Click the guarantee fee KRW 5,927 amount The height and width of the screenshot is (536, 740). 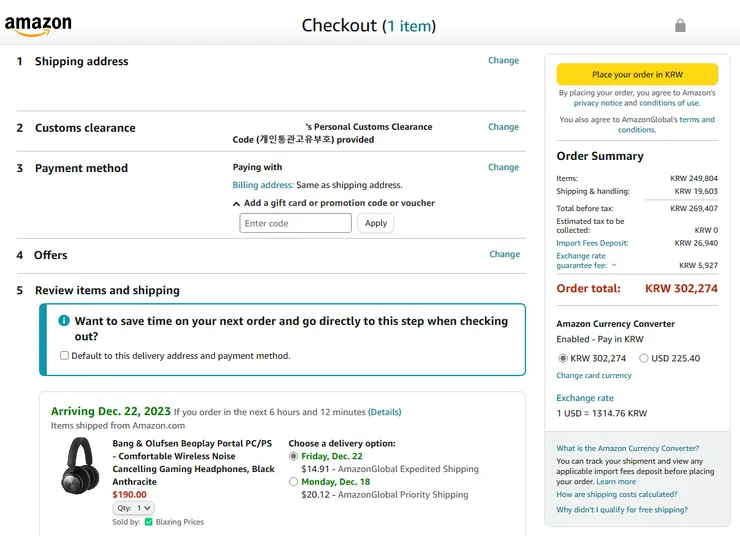coord(698,265)
